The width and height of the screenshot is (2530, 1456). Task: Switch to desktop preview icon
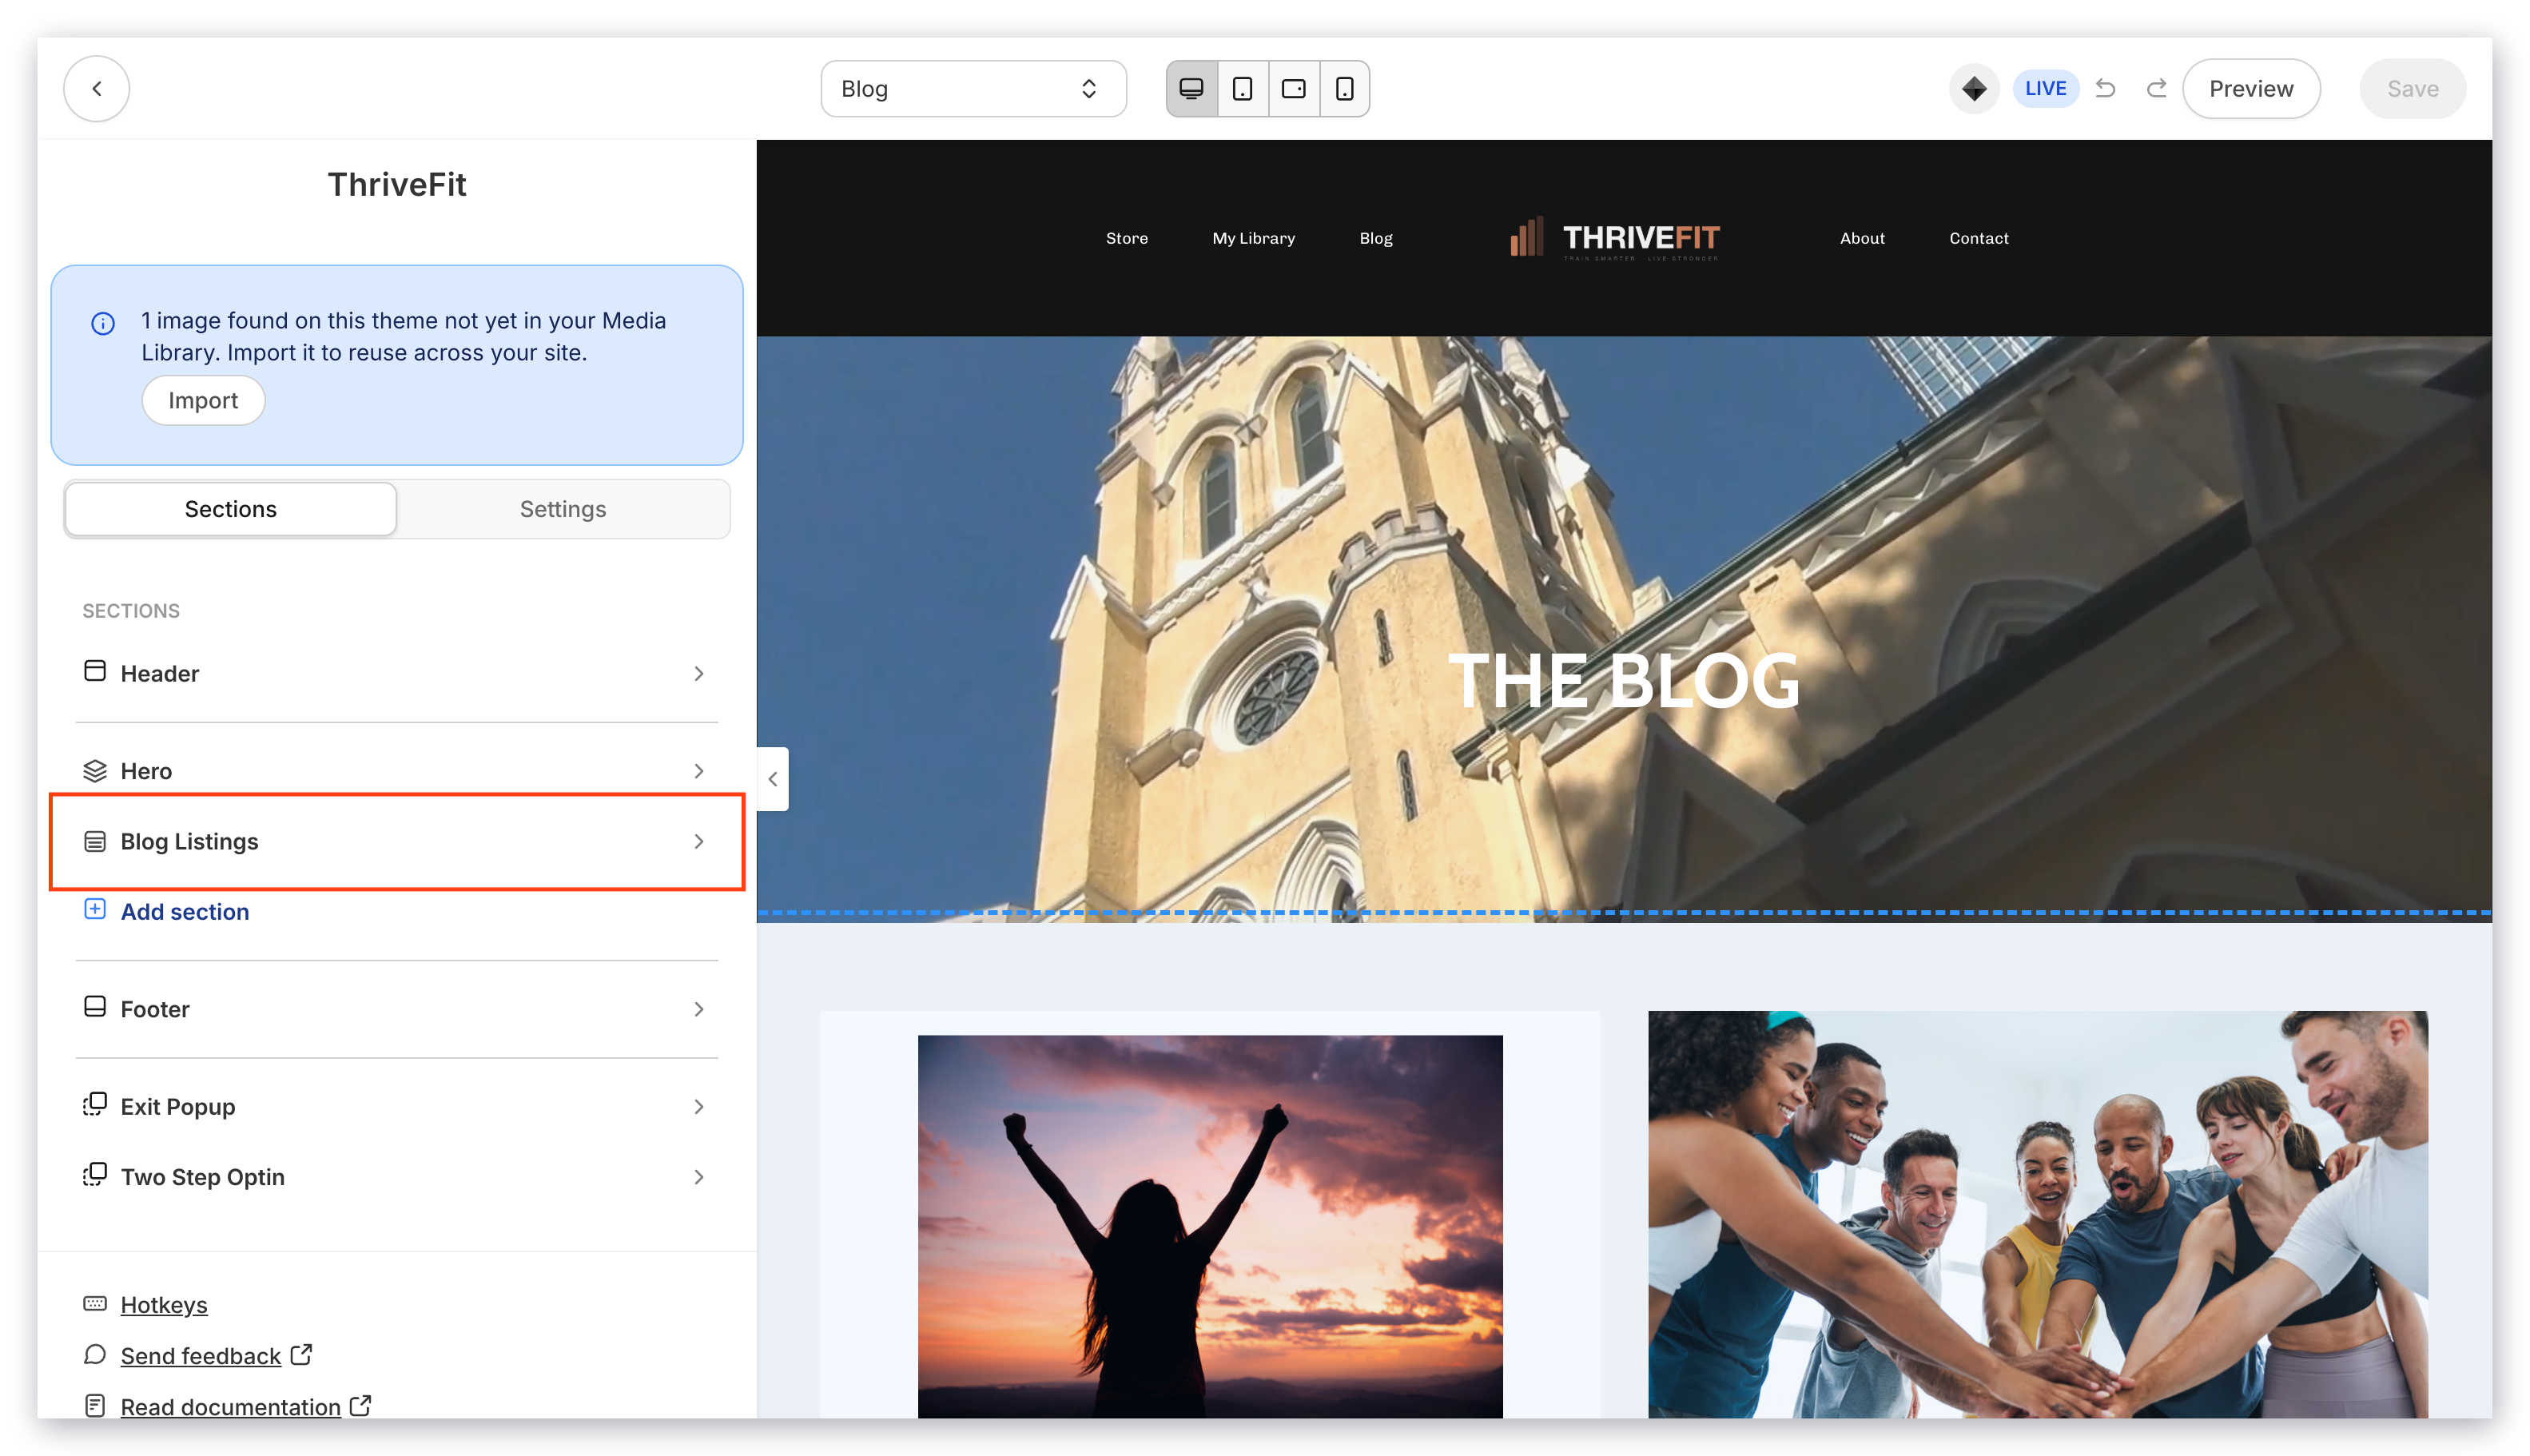1191,88
